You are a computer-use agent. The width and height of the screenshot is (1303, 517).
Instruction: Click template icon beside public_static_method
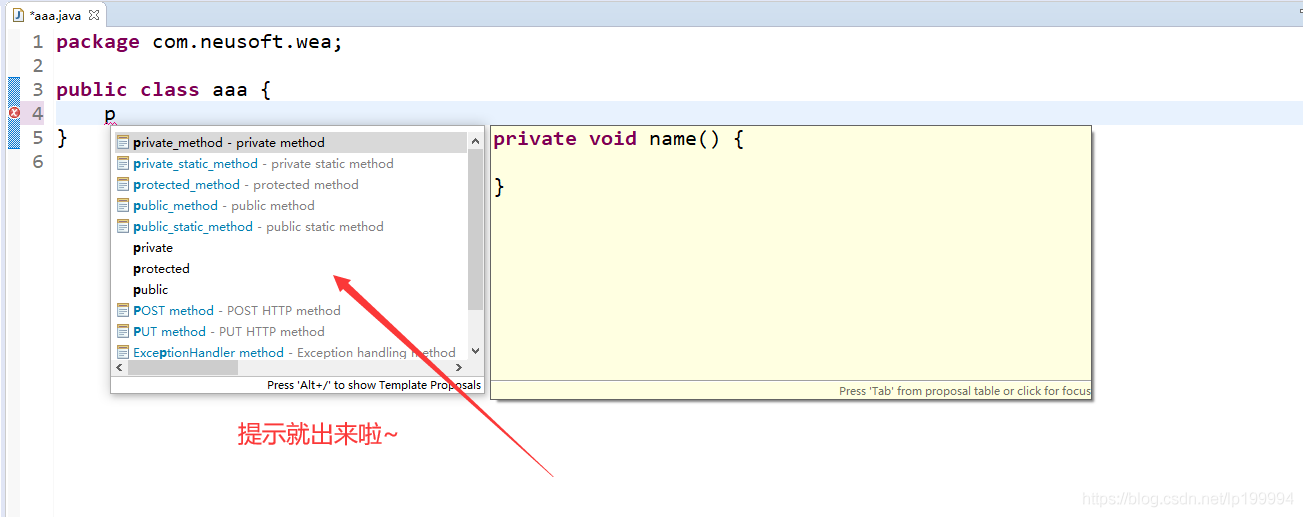(x=123, y=226)
